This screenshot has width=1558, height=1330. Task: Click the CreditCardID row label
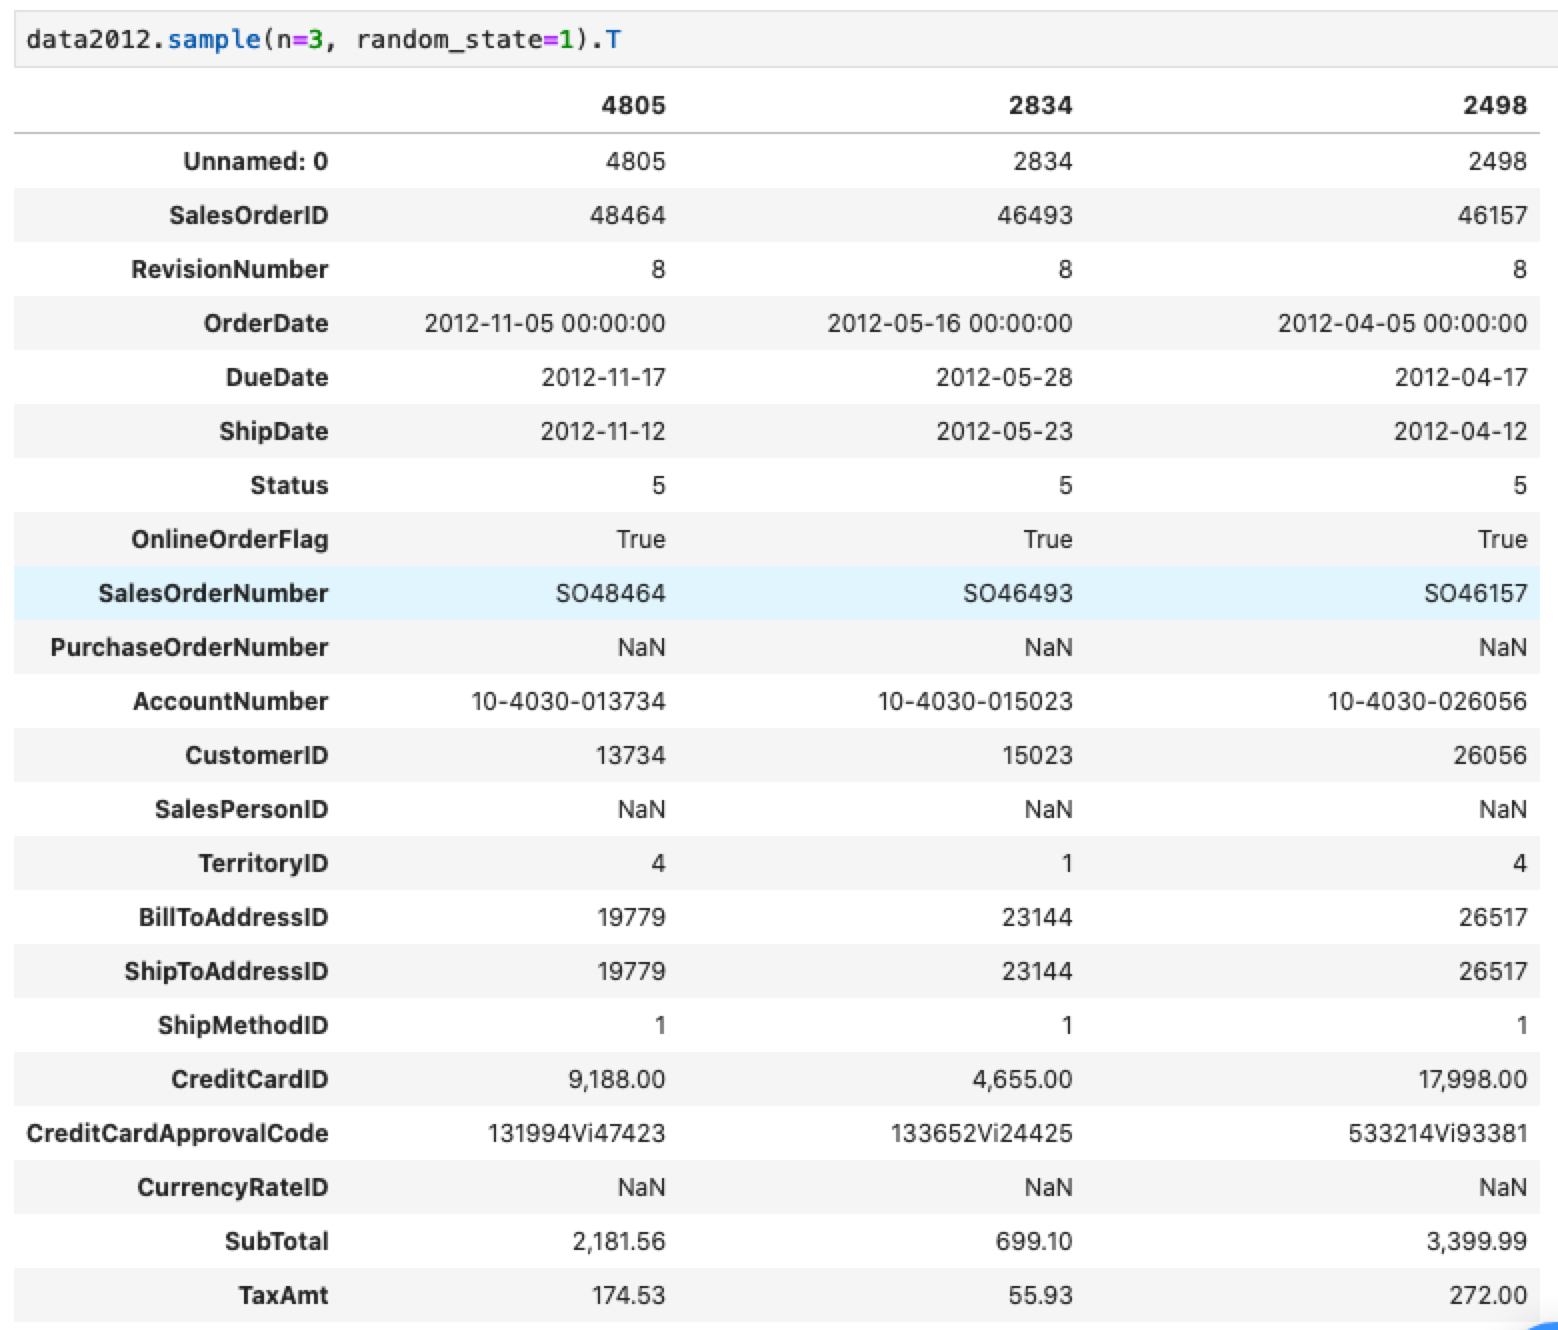click(x=250, y=1080)
